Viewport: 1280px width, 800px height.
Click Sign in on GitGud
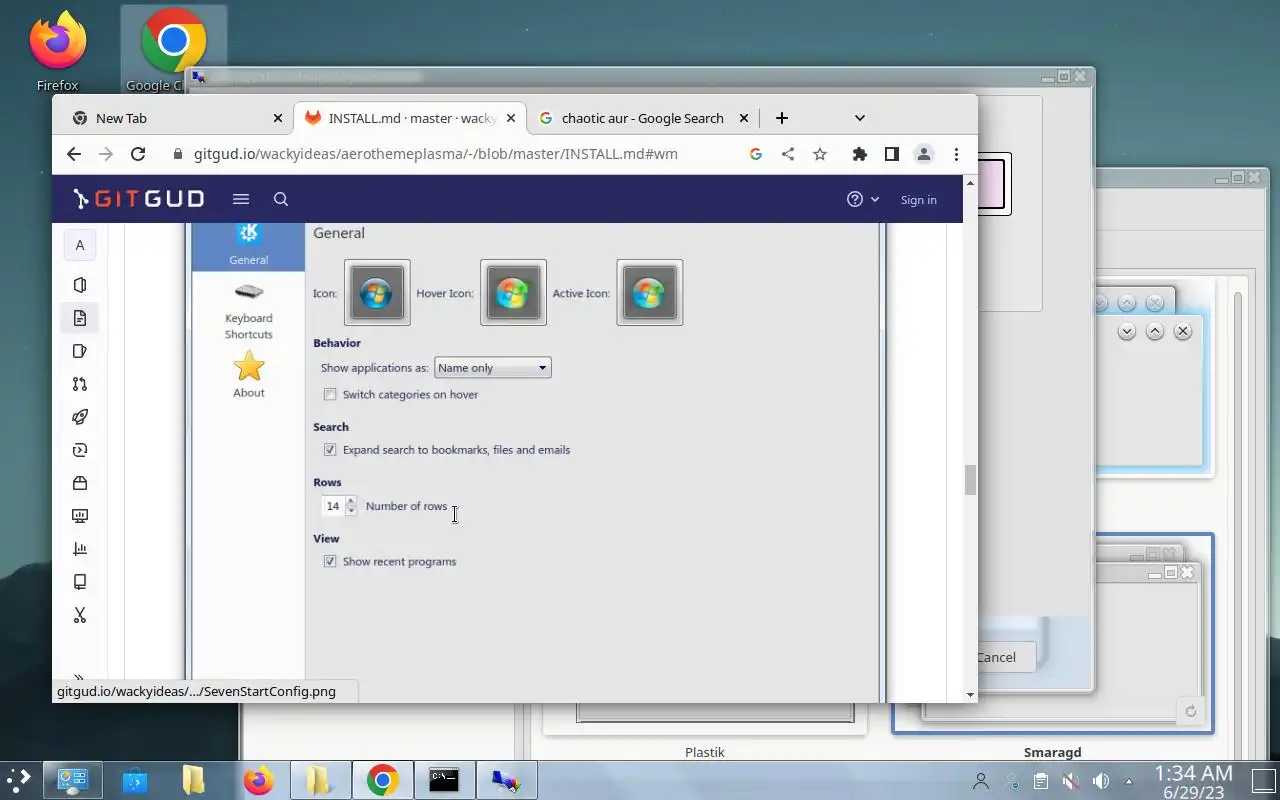coord(918,199)
